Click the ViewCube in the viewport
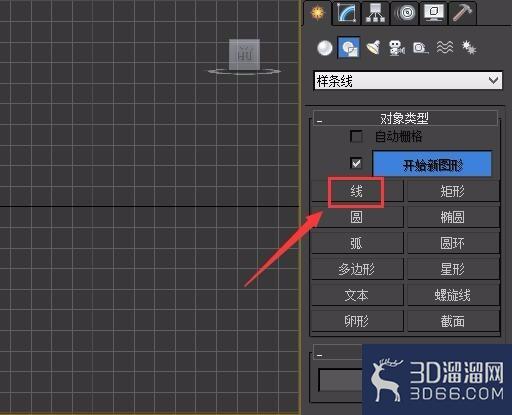Image resolution: width=512 pixels, height=415 pixels. tap(244, 55)
